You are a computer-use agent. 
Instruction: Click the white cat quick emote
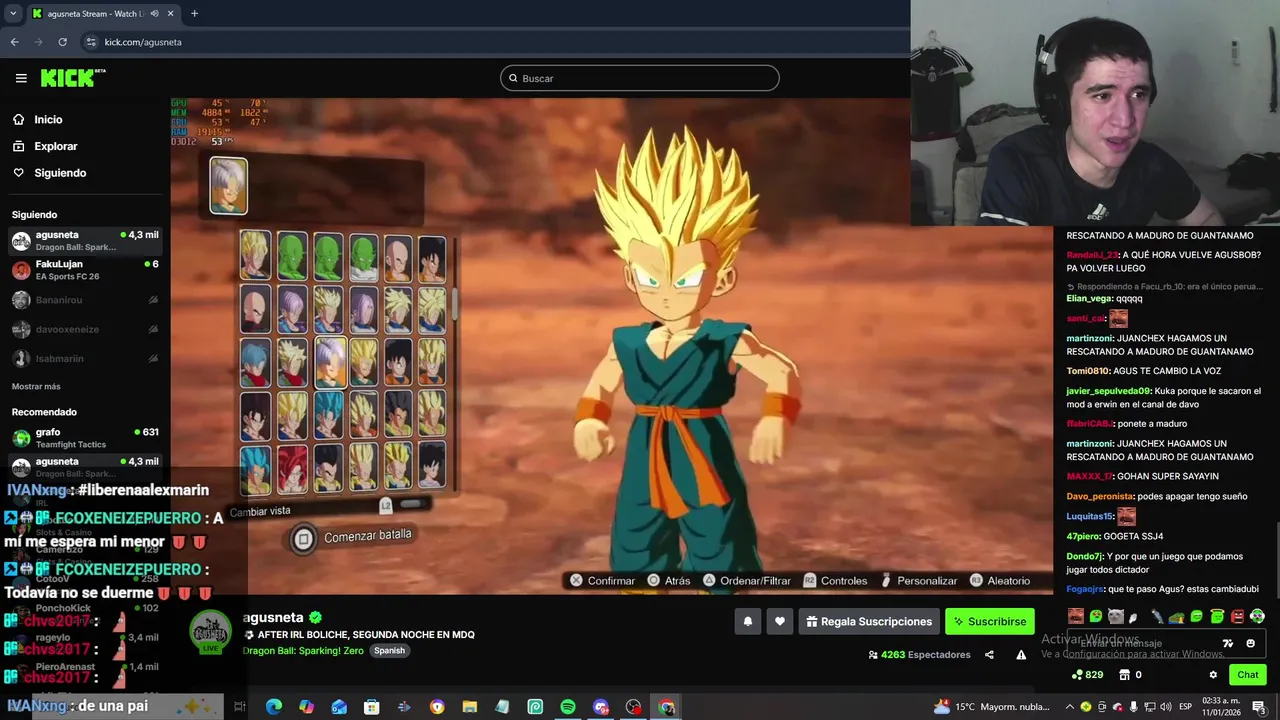point(1116,616)
